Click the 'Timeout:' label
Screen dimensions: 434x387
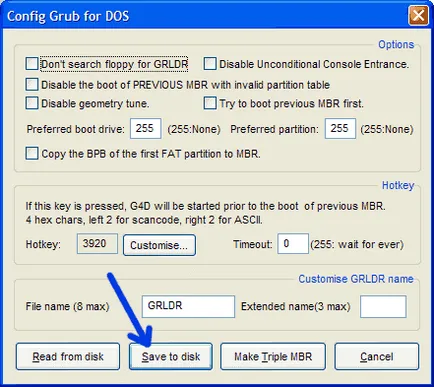[253, 244]
